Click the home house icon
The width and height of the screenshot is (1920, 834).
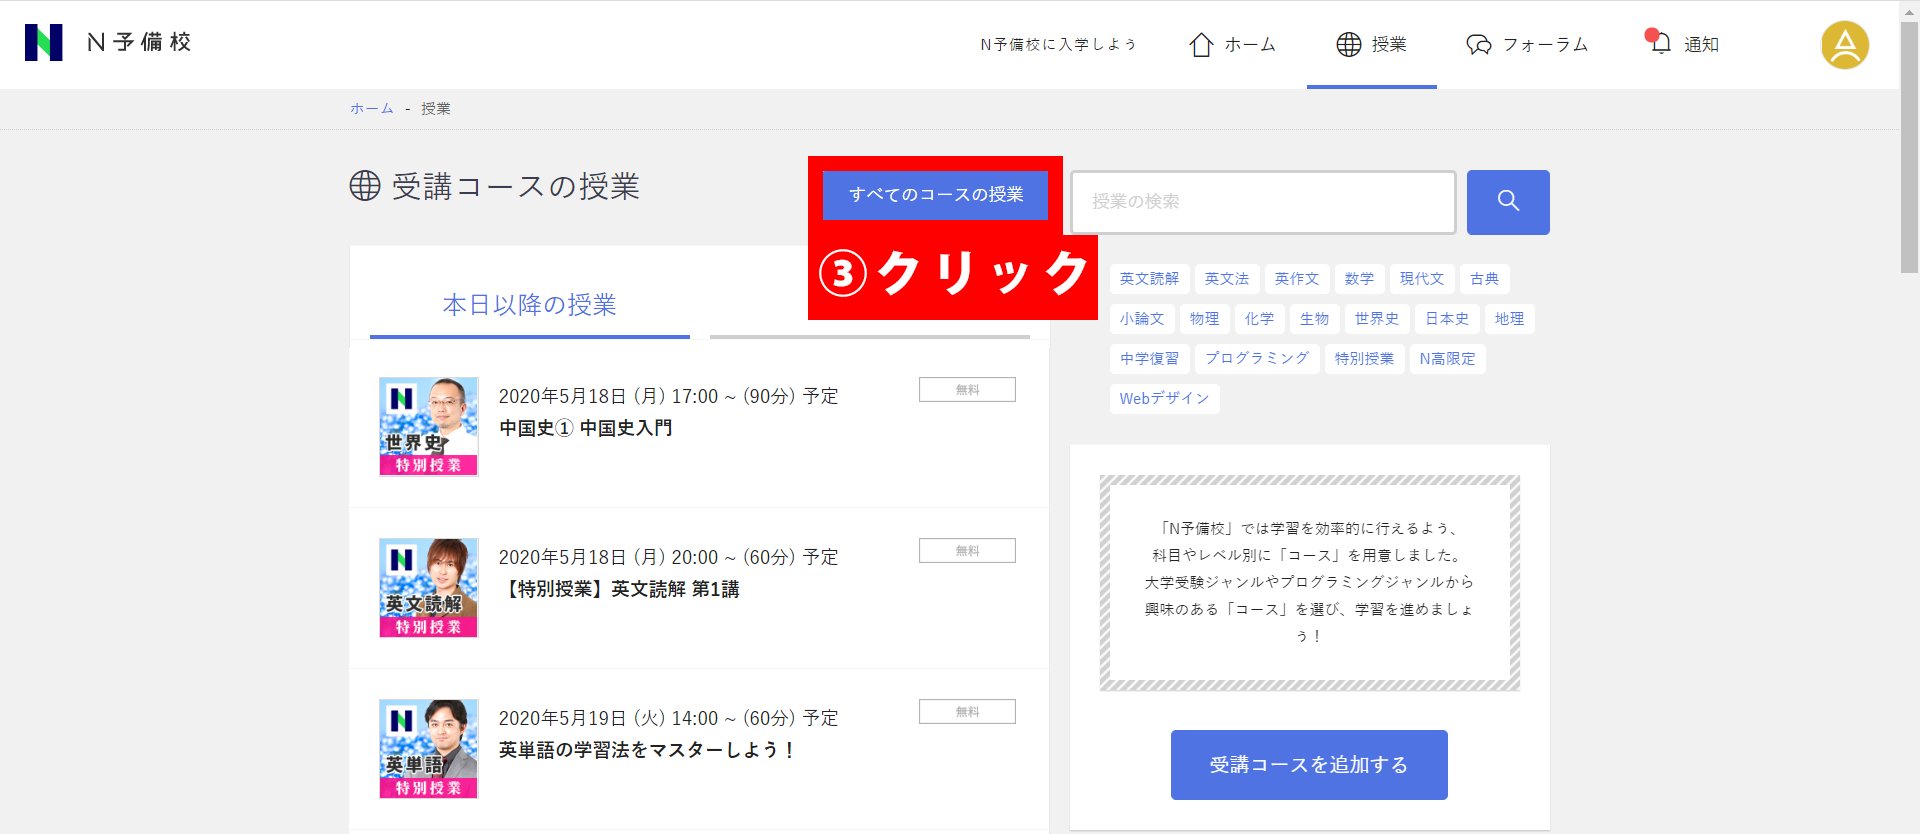click(1201, 45)
